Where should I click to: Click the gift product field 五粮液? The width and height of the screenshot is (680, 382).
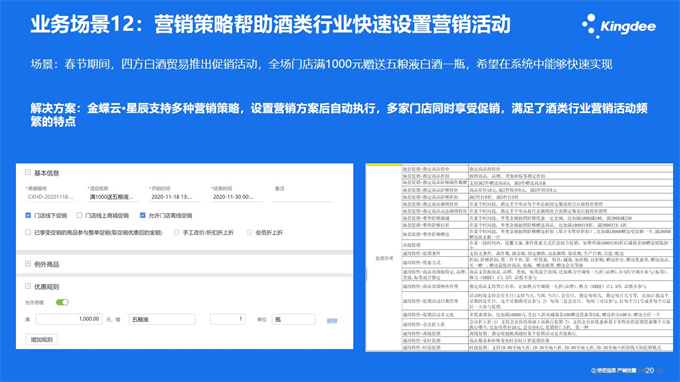tap(162, 319)
